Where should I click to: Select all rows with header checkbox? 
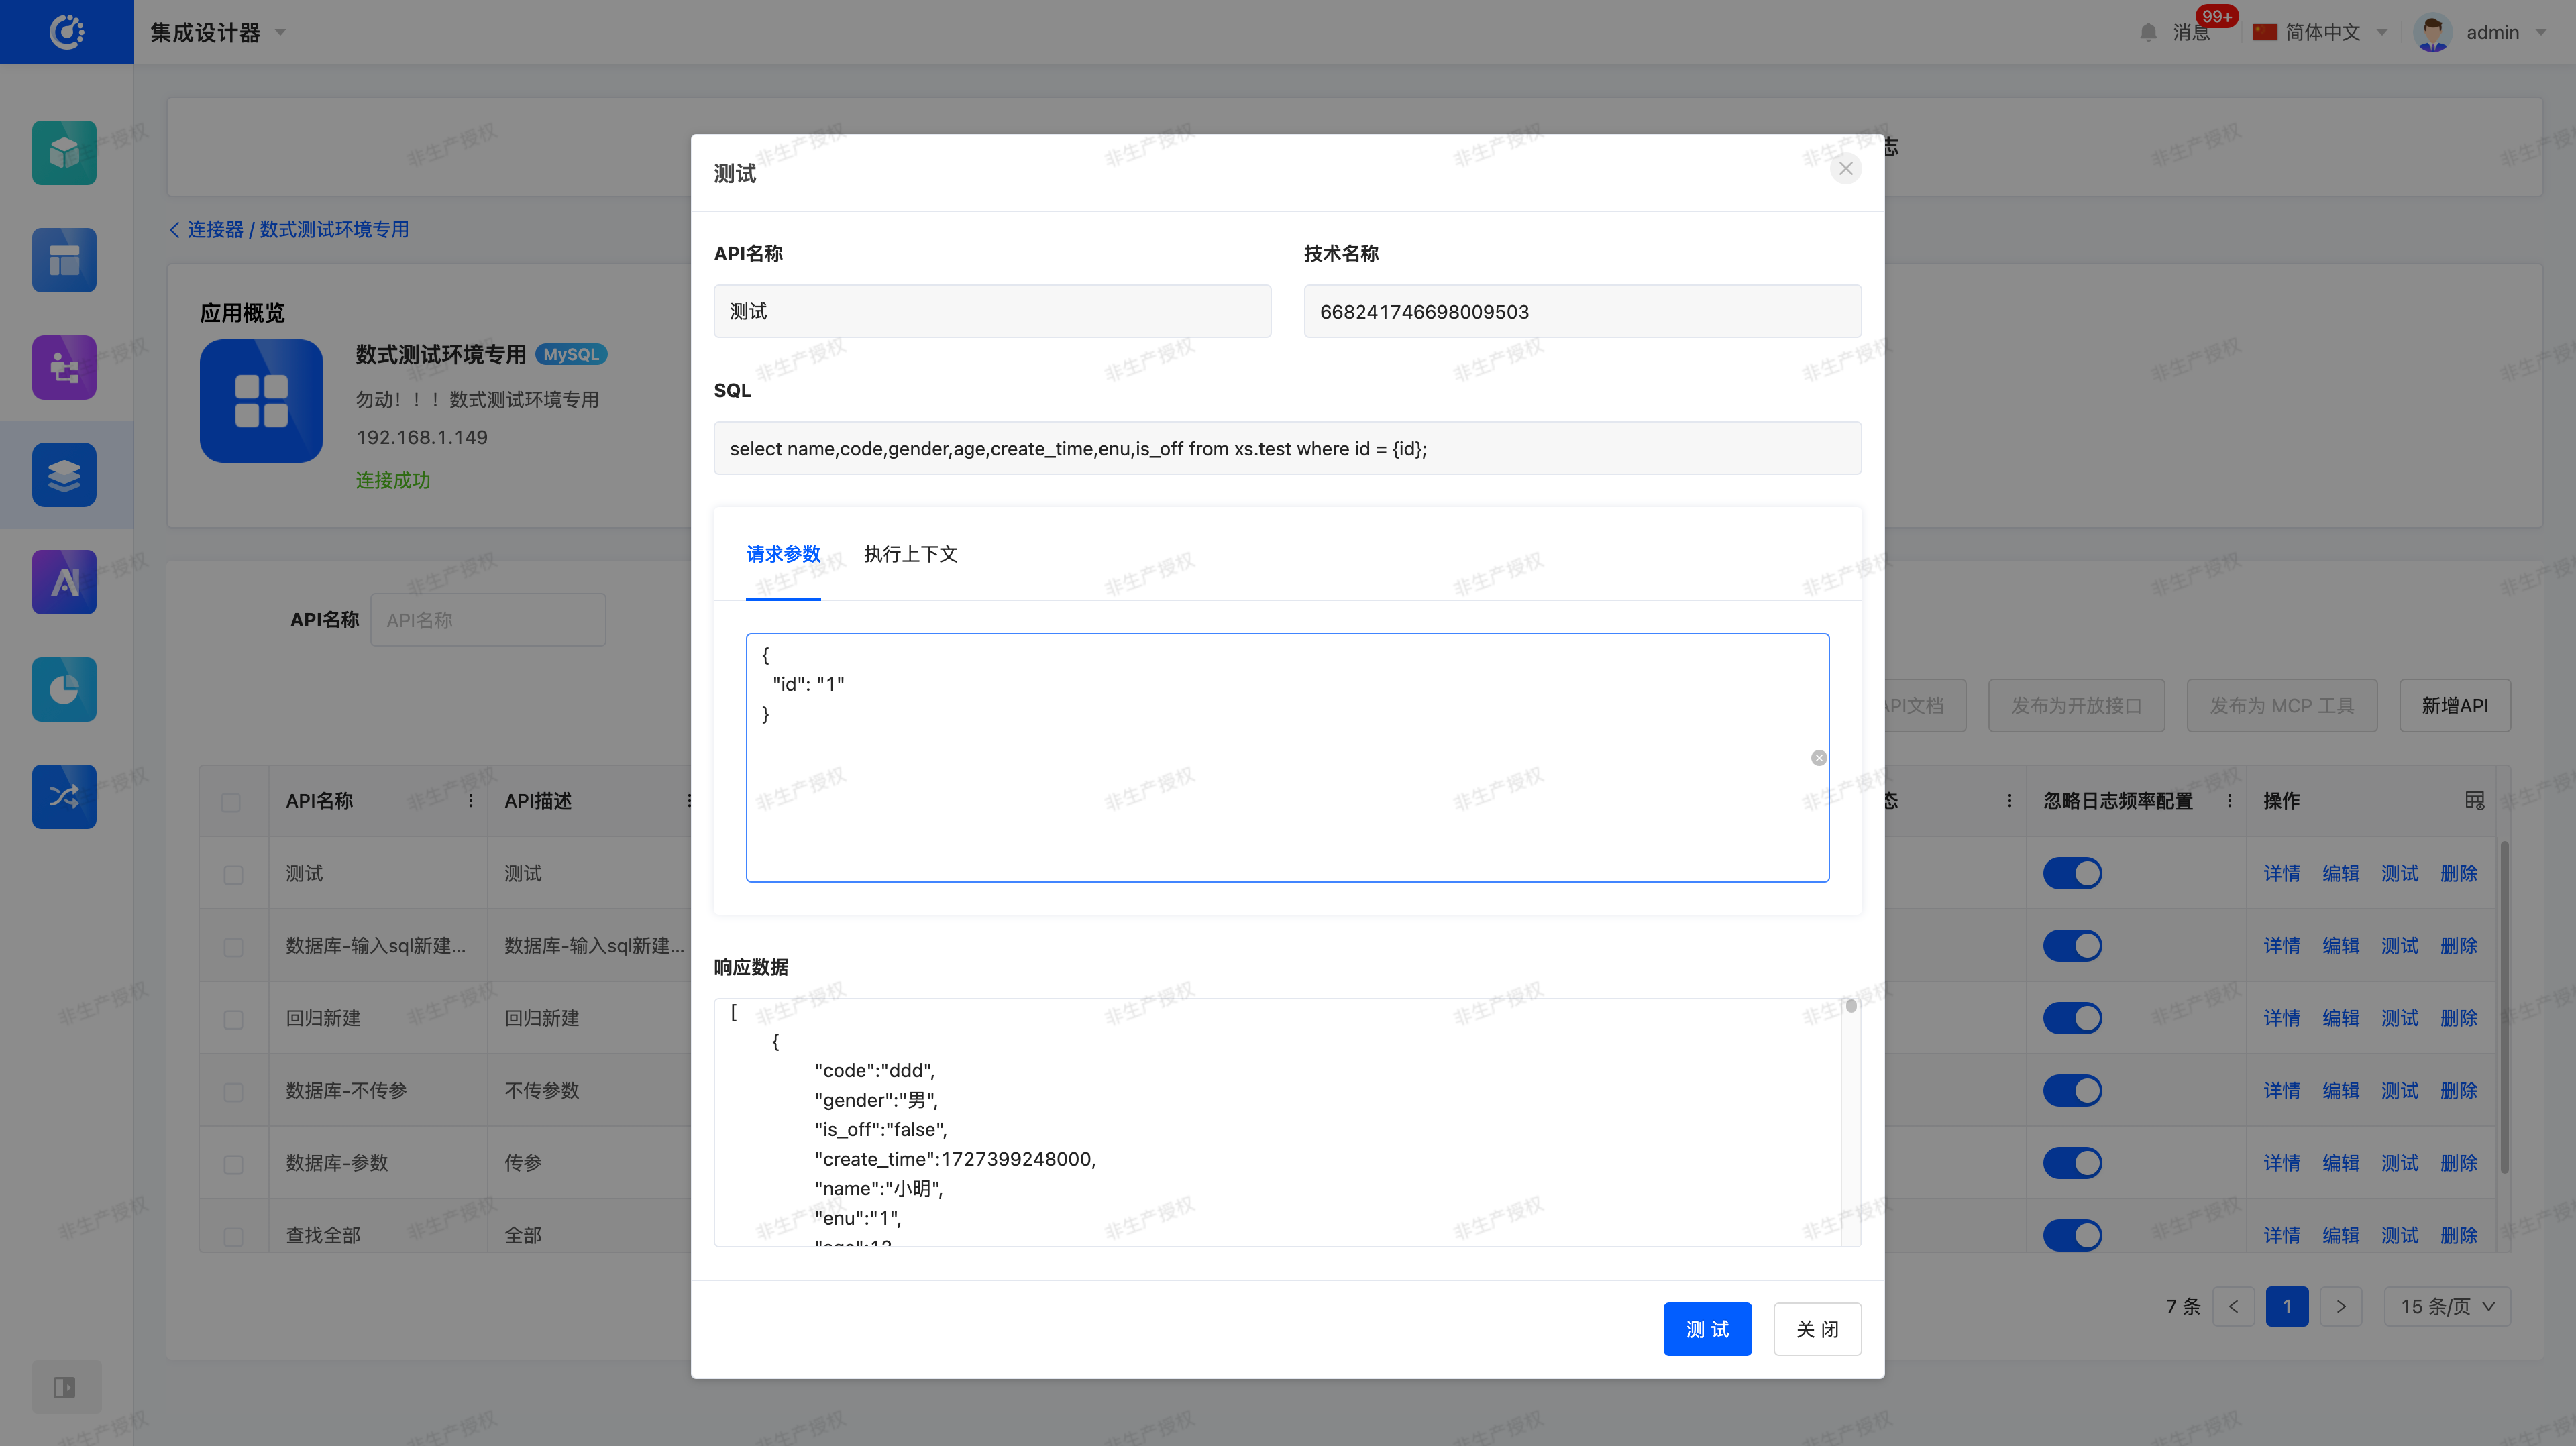coord(231,802)
